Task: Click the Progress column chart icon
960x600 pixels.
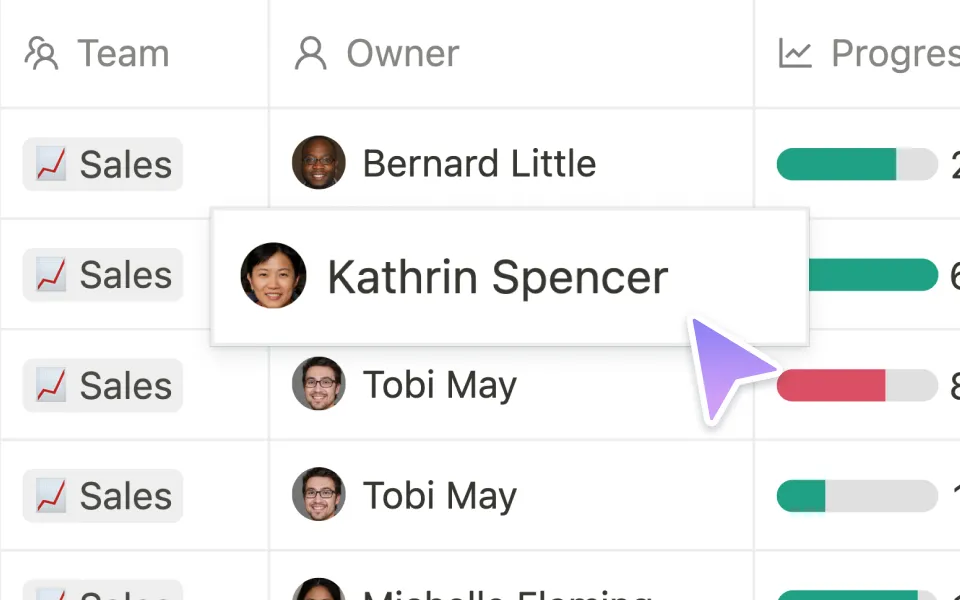Action: coord(793,53)
